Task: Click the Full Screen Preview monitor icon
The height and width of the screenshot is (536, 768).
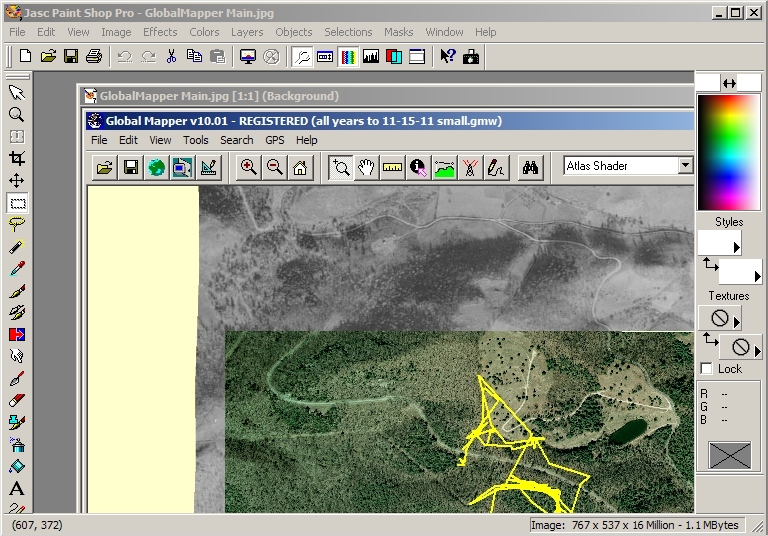Action: click(x=248, y=56)
